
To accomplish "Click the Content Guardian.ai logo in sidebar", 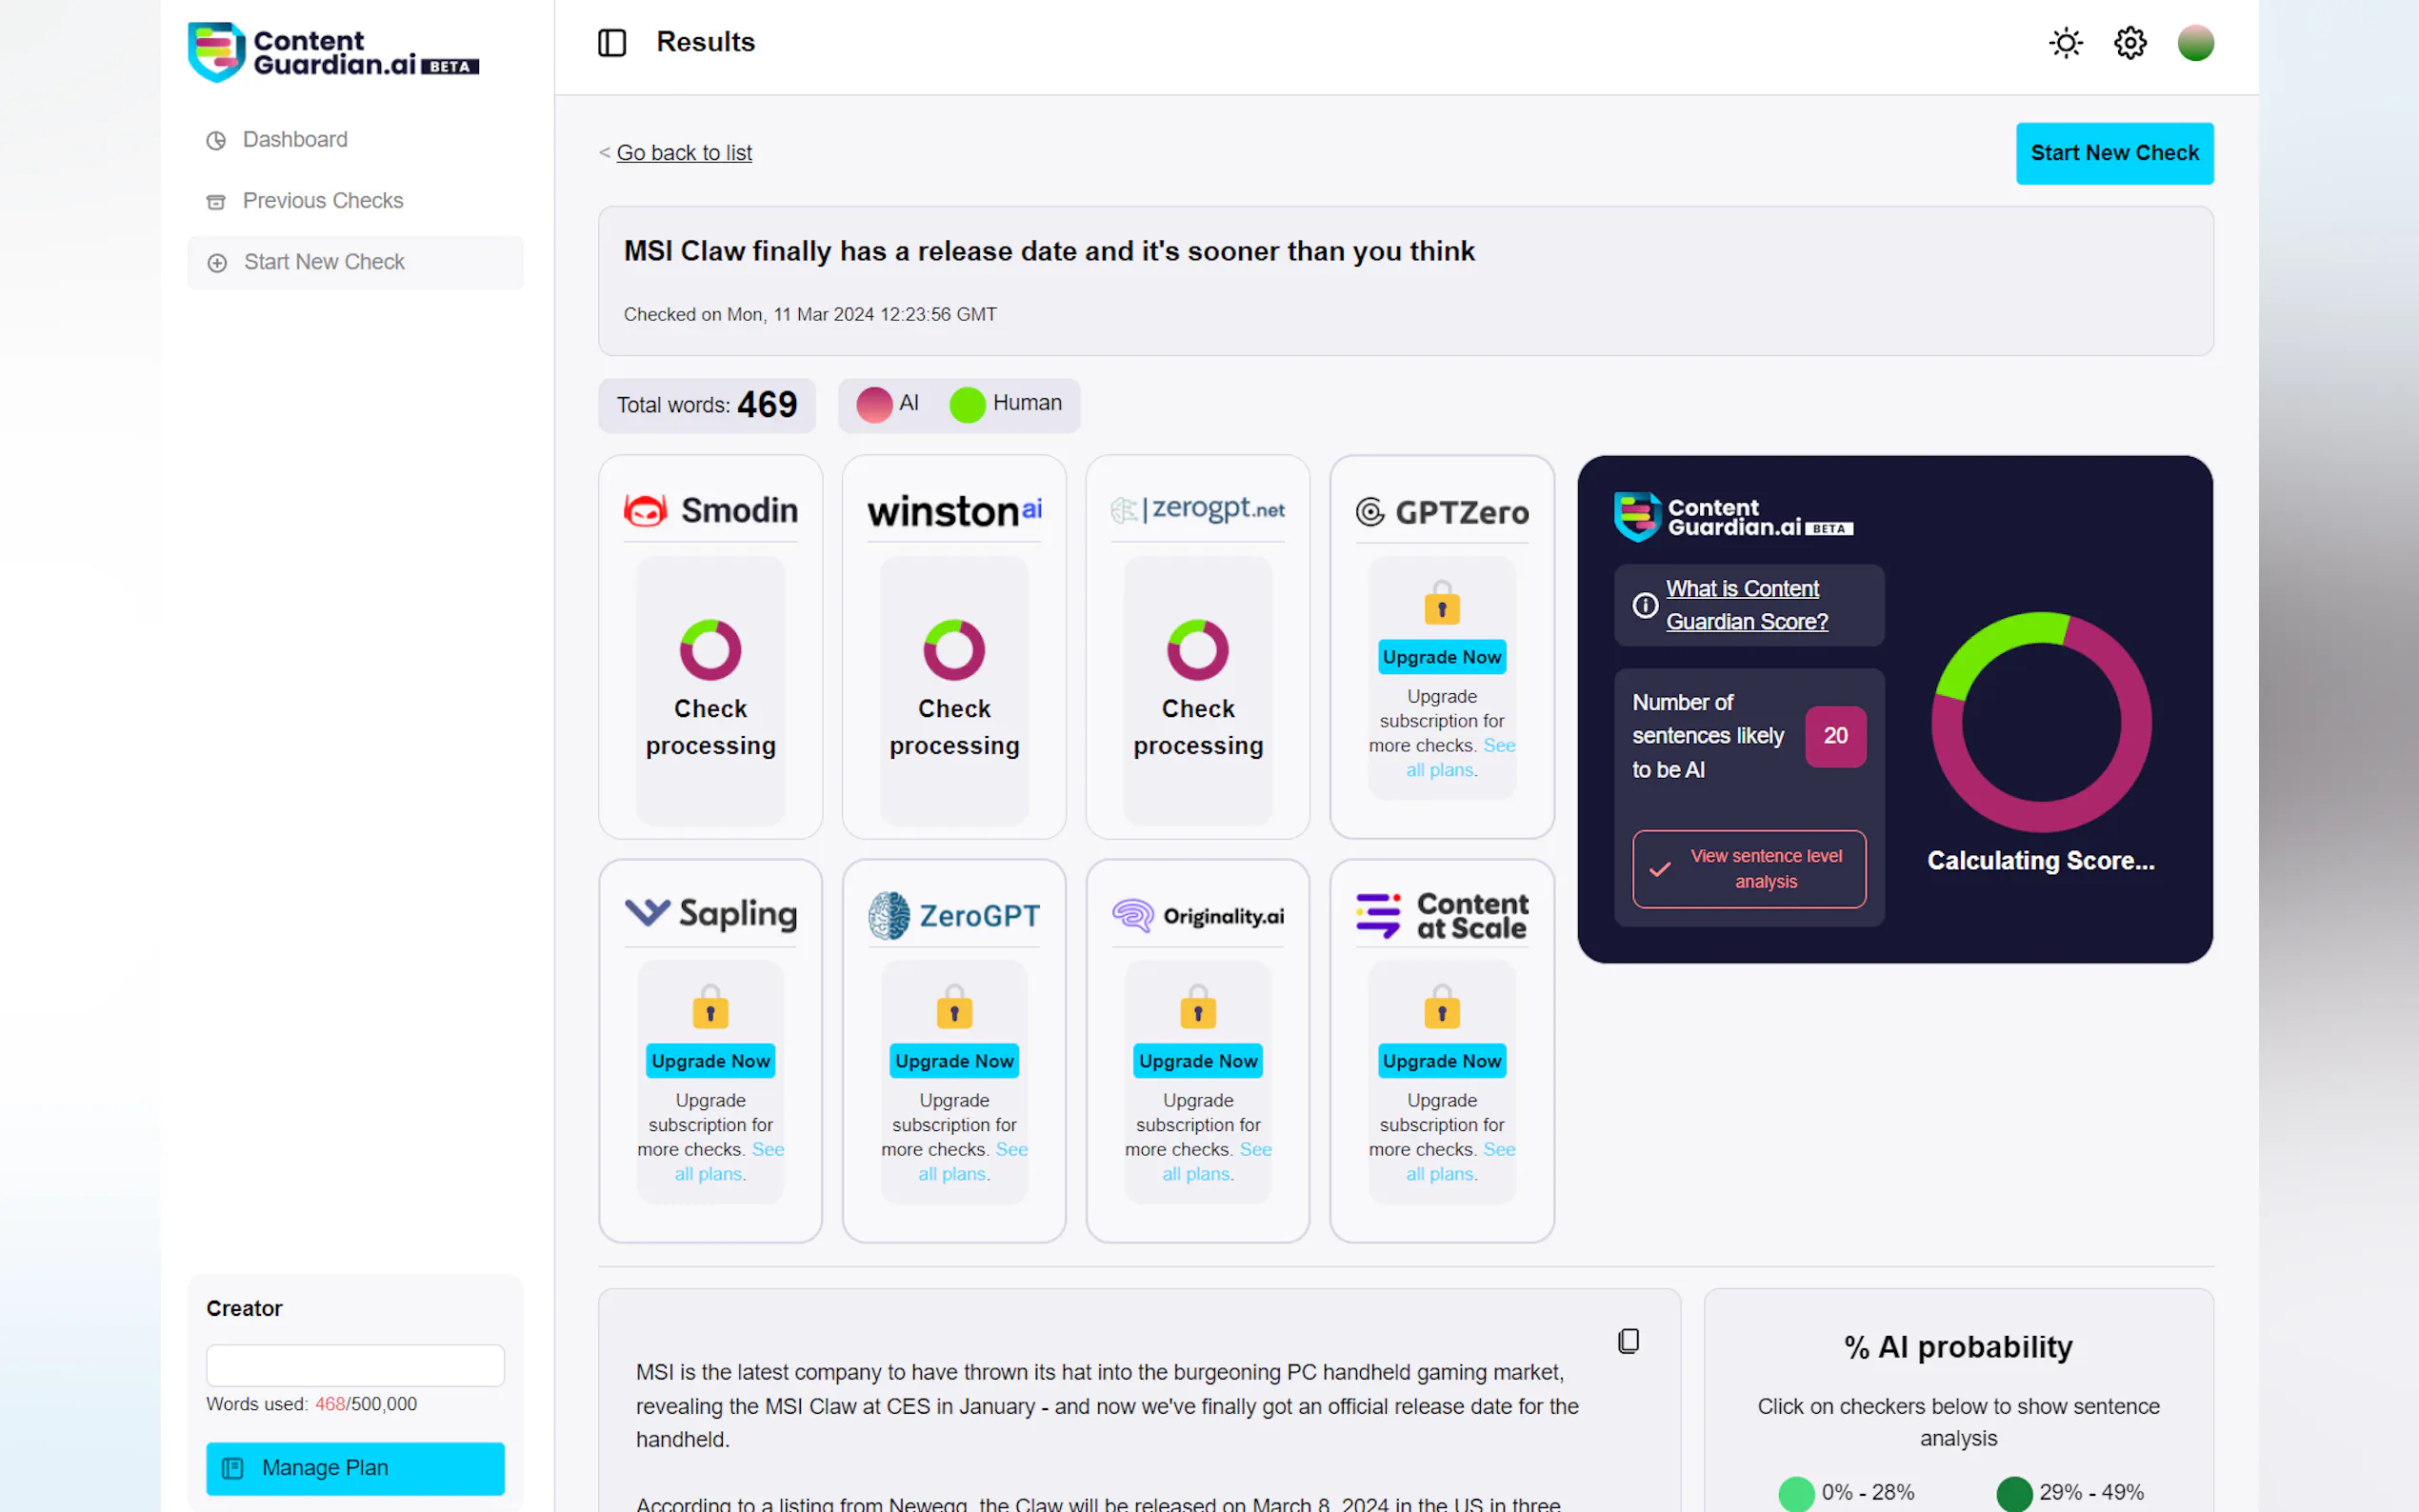I will click(x=333, y=52).
